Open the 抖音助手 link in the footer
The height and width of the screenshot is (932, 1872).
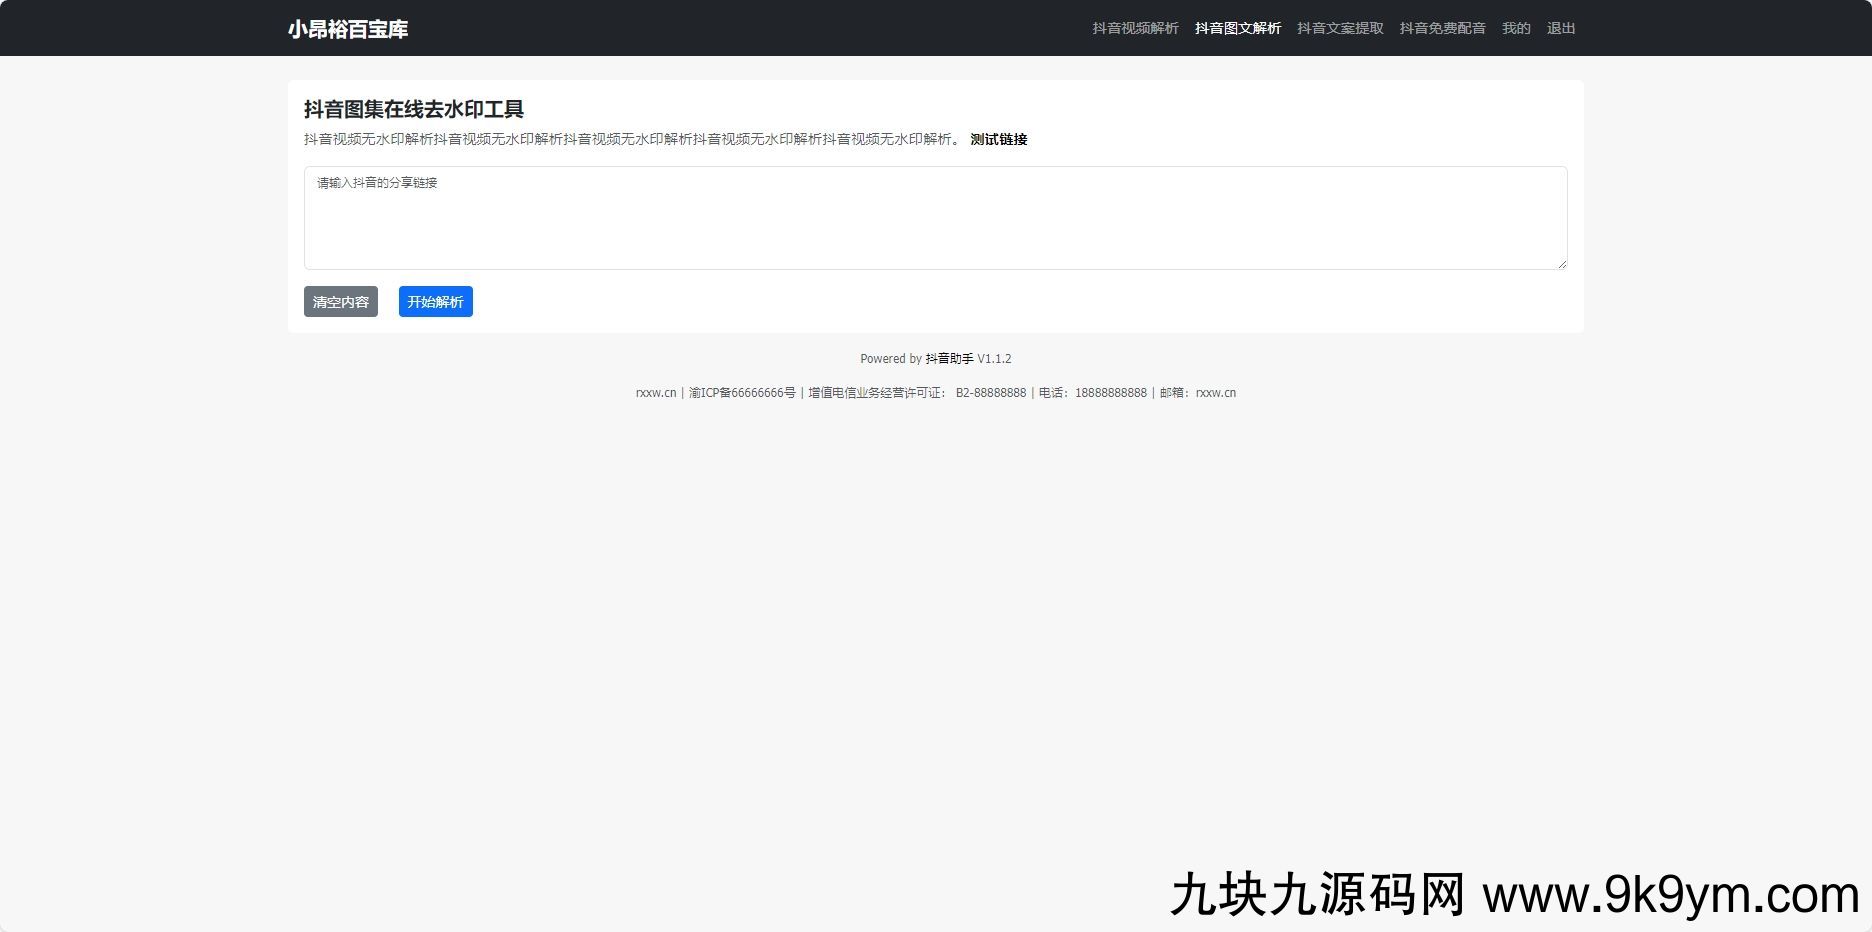[x=949, y=359]
